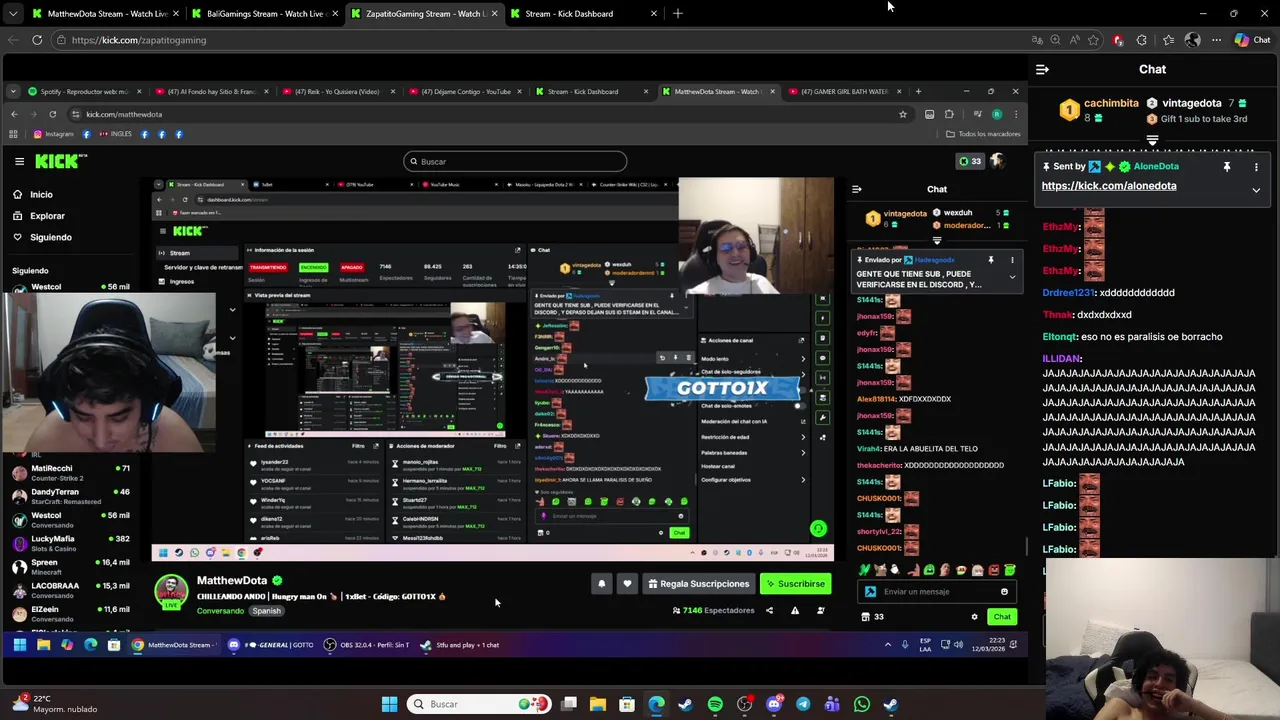Image resolution: width=1280 pixels, height=720 pixels.
Task: Collapse the outer Kick chat panel
Action: click(x=1042, y=69)
